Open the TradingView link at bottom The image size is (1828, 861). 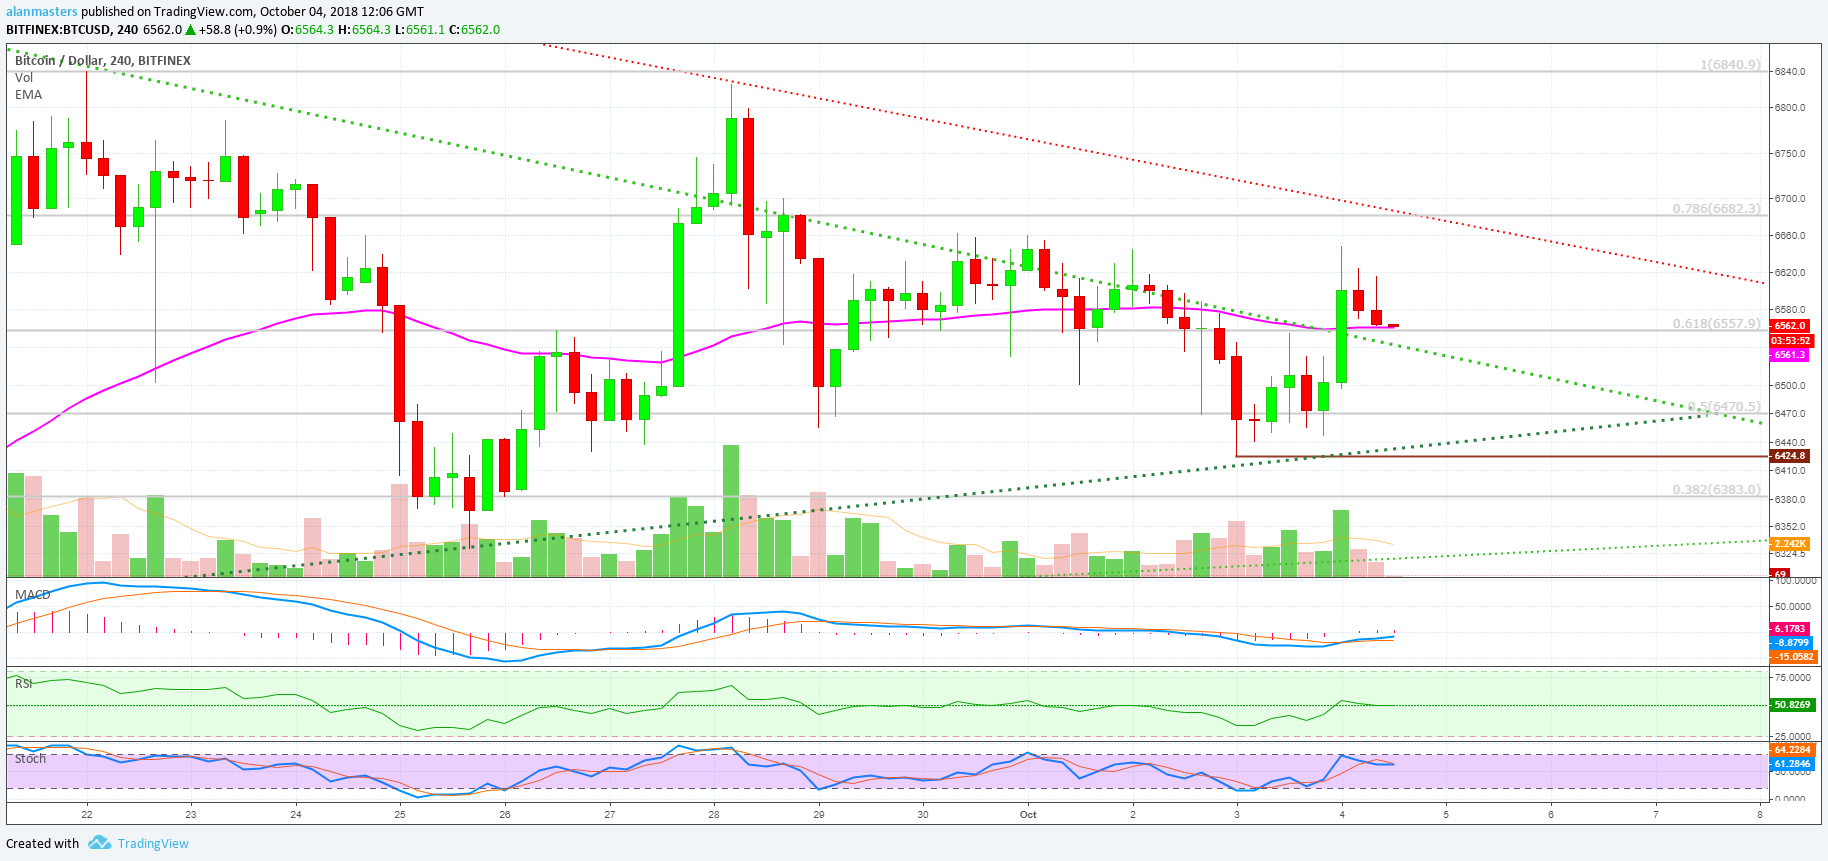pyautogui.click(x=153, y=843)
